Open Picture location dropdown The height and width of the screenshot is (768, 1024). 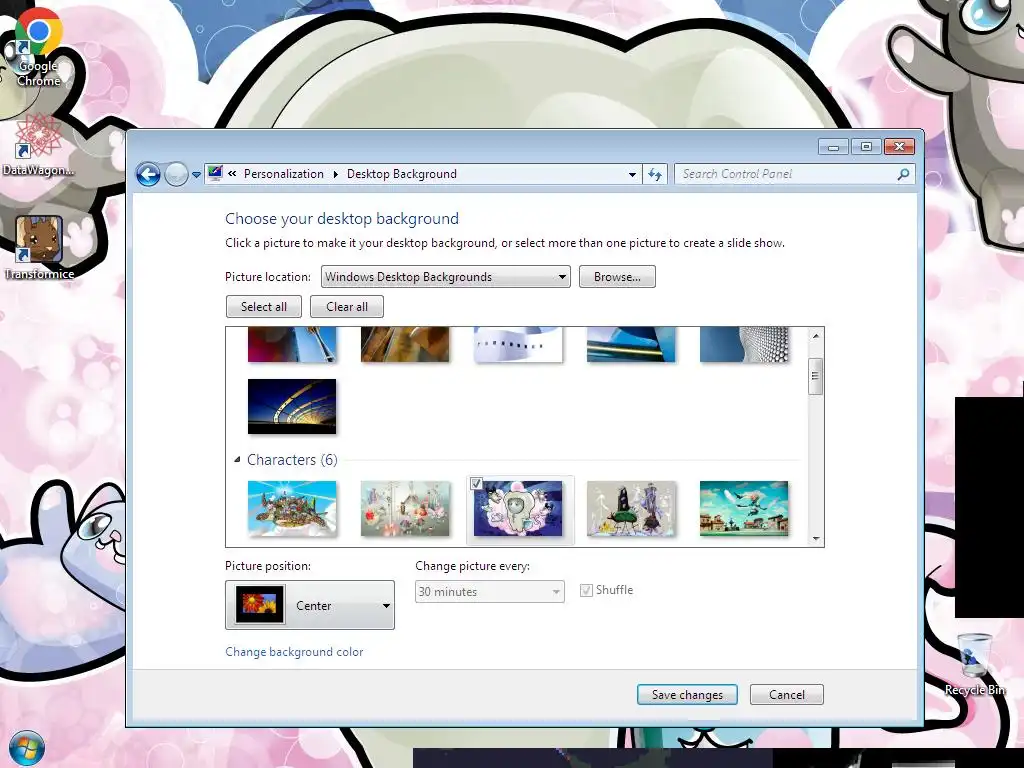445,277
